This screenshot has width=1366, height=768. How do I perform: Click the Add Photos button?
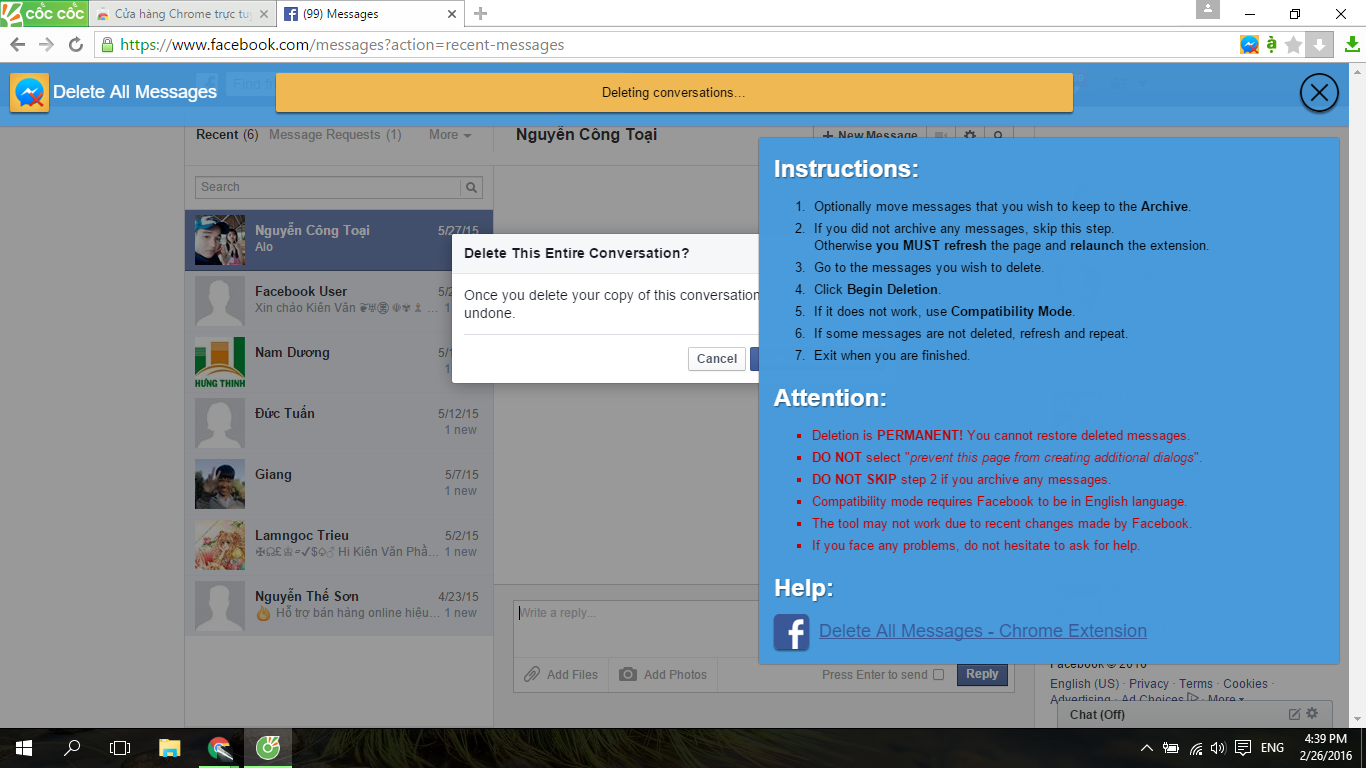(663, 675)
